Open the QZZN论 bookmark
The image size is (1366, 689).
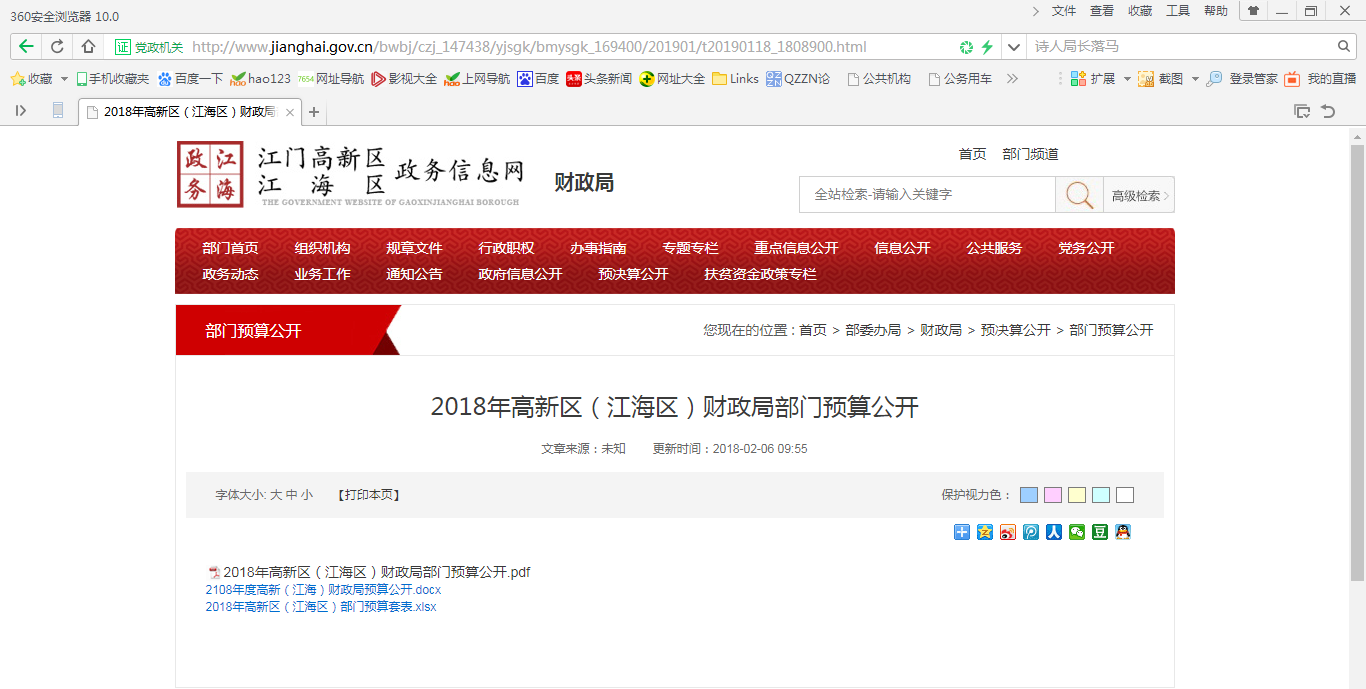(x=798, y=78)
